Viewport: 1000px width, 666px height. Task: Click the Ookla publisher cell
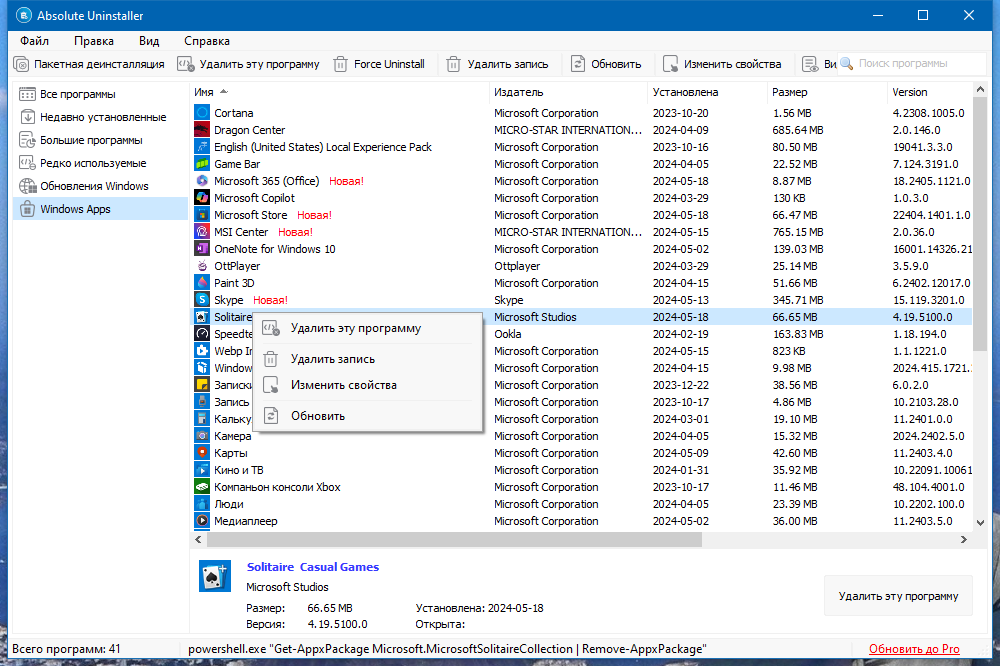508,334
